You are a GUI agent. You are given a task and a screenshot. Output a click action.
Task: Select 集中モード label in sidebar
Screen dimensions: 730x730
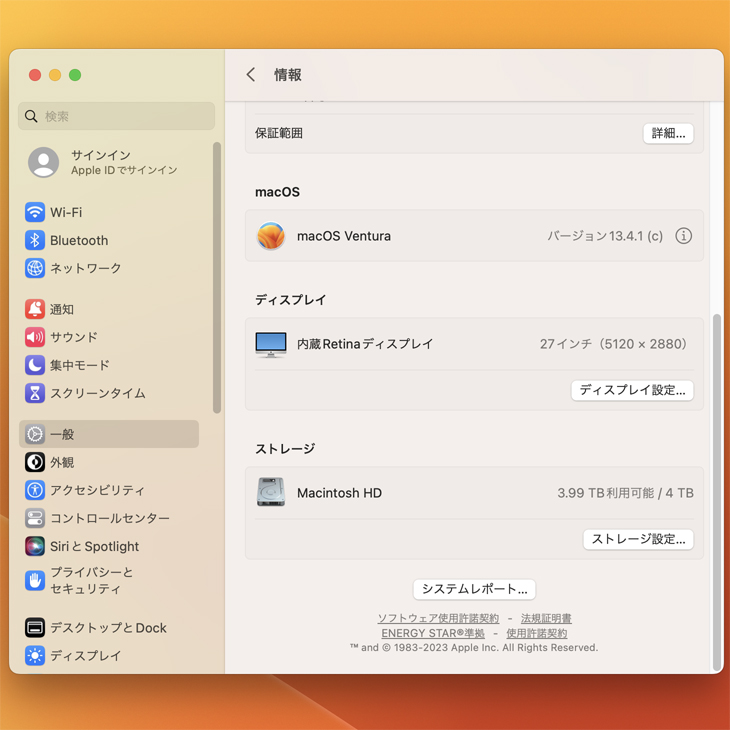point(80,365)
